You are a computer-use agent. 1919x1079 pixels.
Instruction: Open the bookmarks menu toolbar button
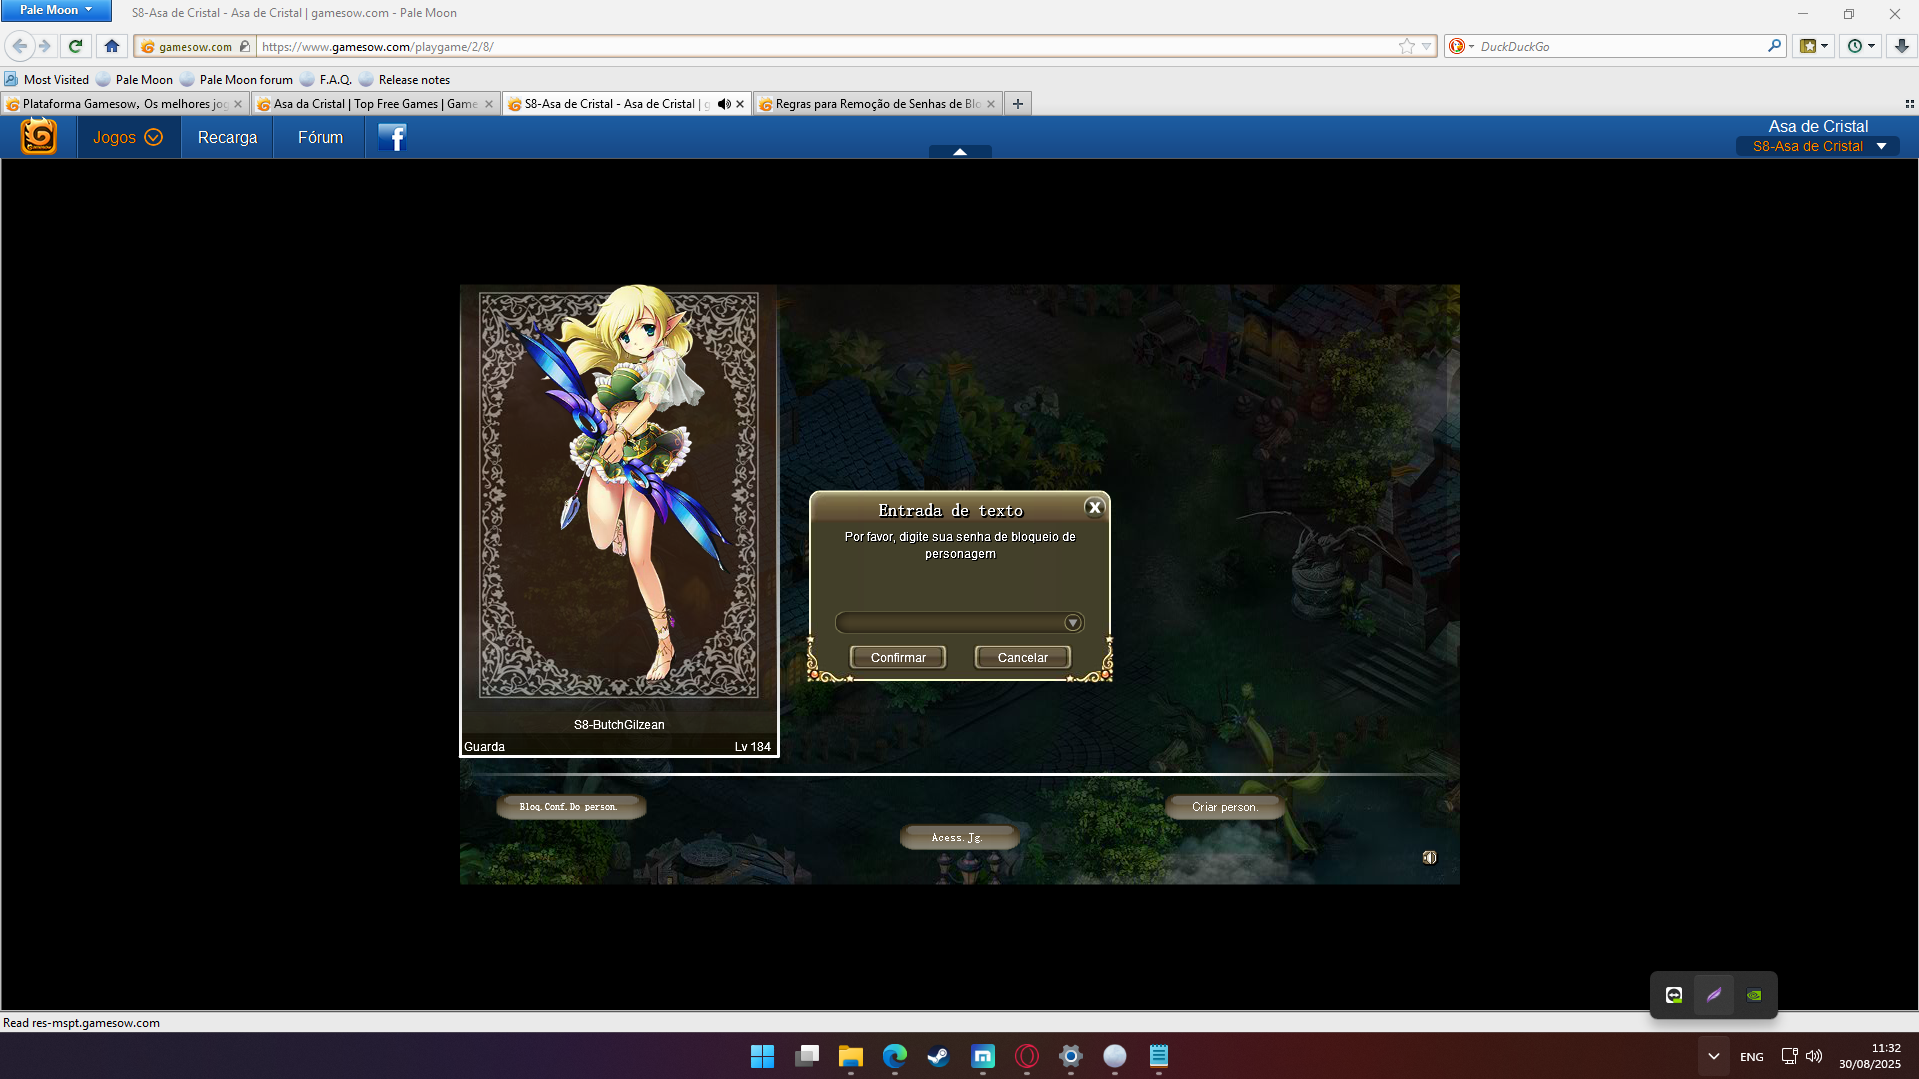(1814, 46)
